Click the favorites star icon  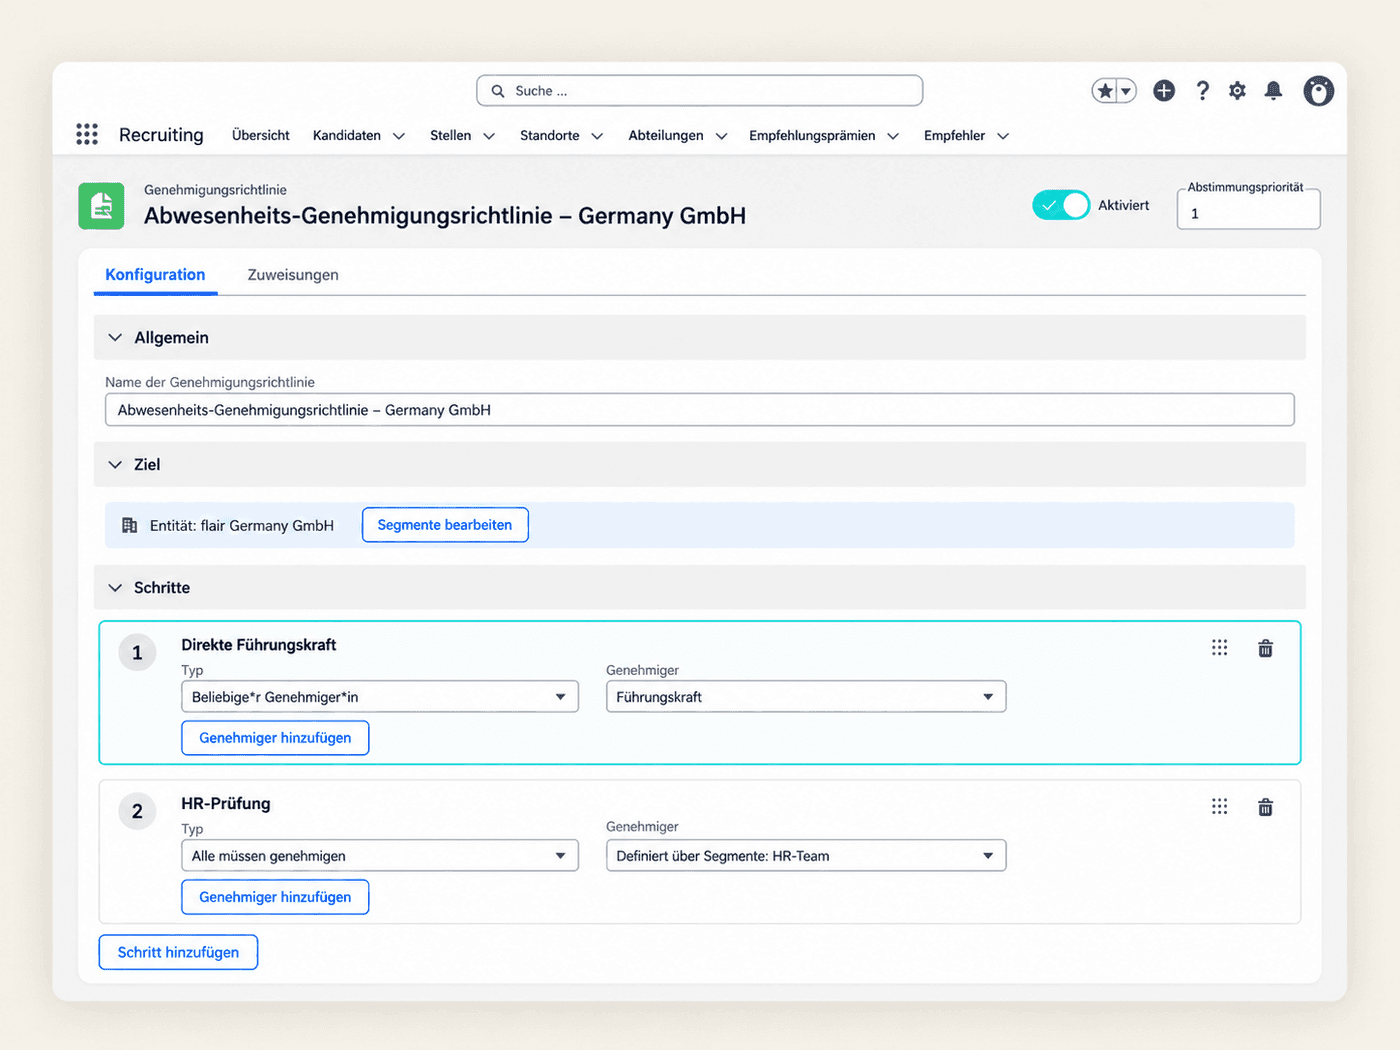[x=1105, y=91]
